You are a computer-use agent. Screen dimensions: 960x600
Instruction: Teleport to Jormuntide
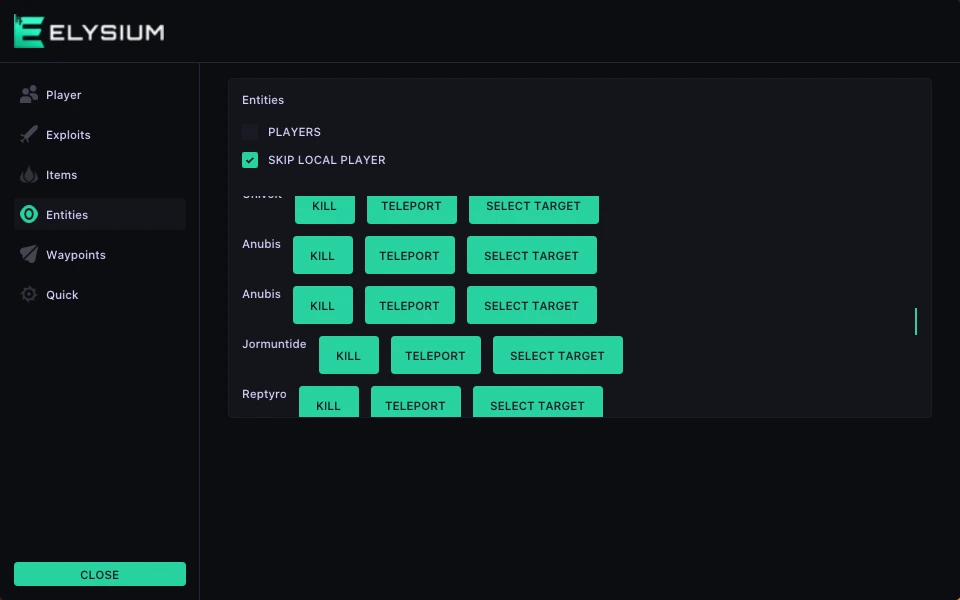point(436,355)
